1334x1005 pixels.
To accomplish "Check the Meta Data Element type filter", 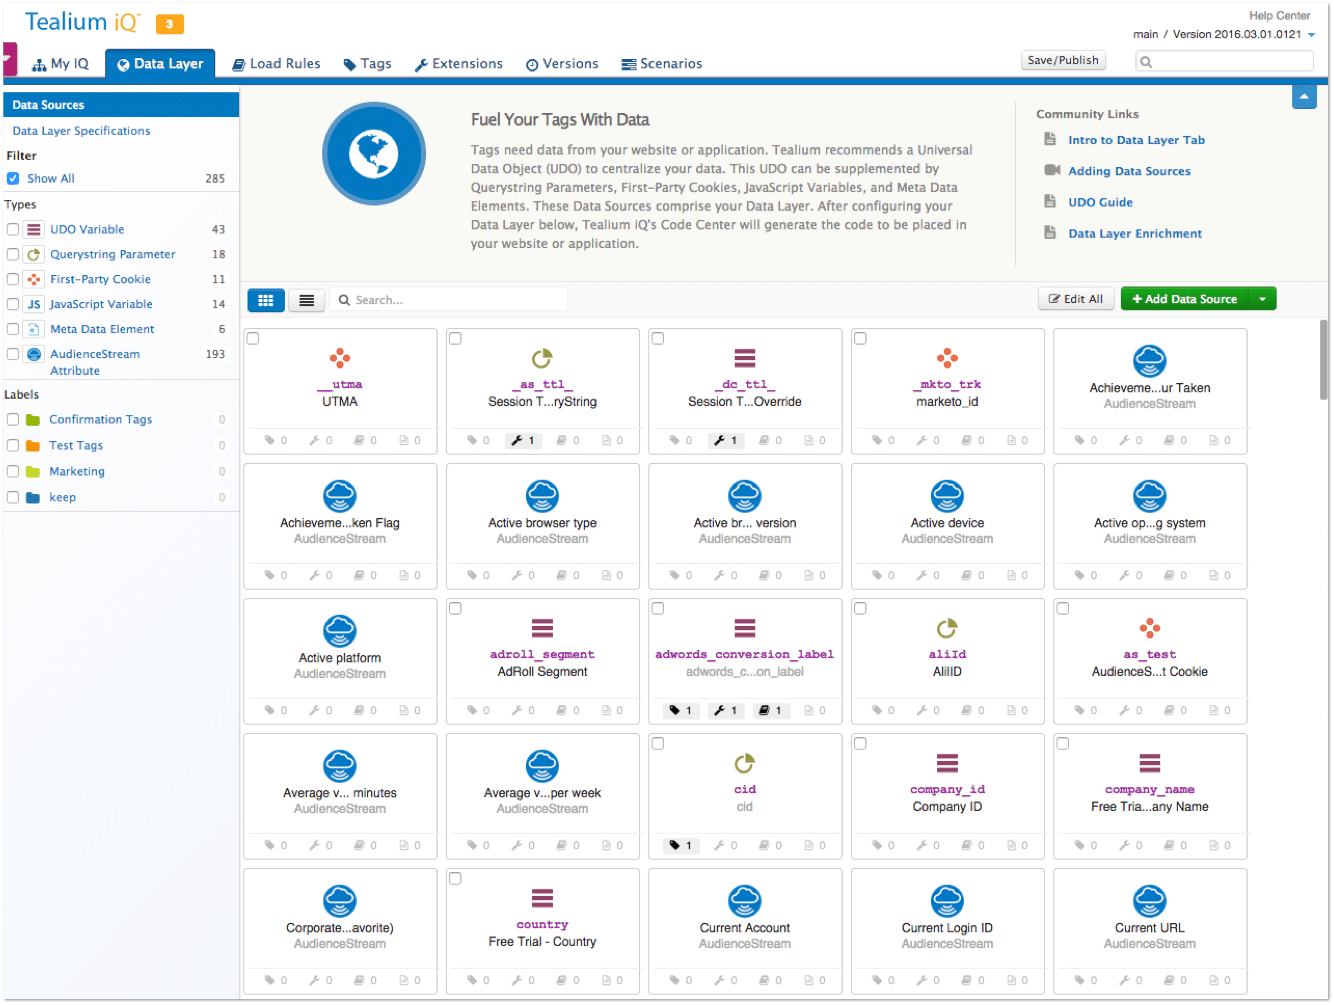I will pos(13,329).
